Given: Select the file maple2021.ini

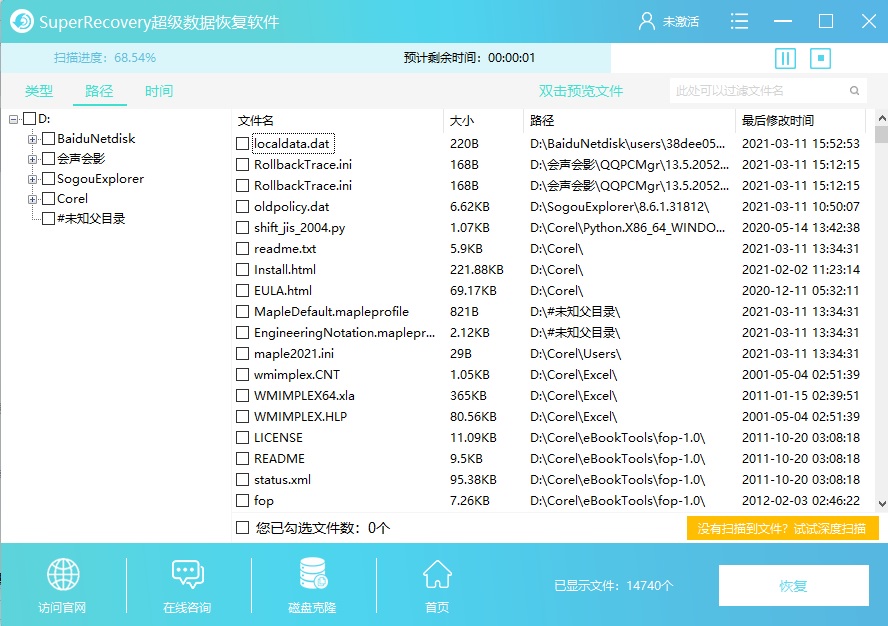Looking at the screenshot, I should (x=294, y=354).
